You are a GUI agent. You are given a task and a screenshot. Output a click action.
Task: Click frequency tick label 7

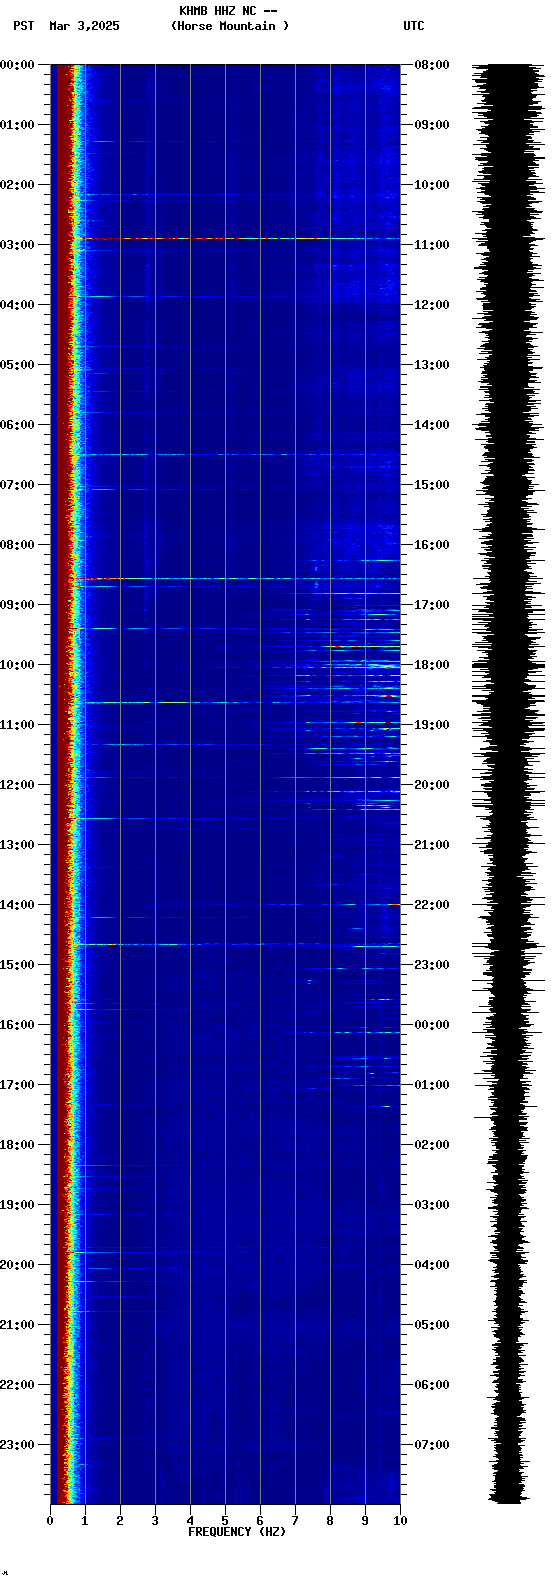[x=295, y=1521]
